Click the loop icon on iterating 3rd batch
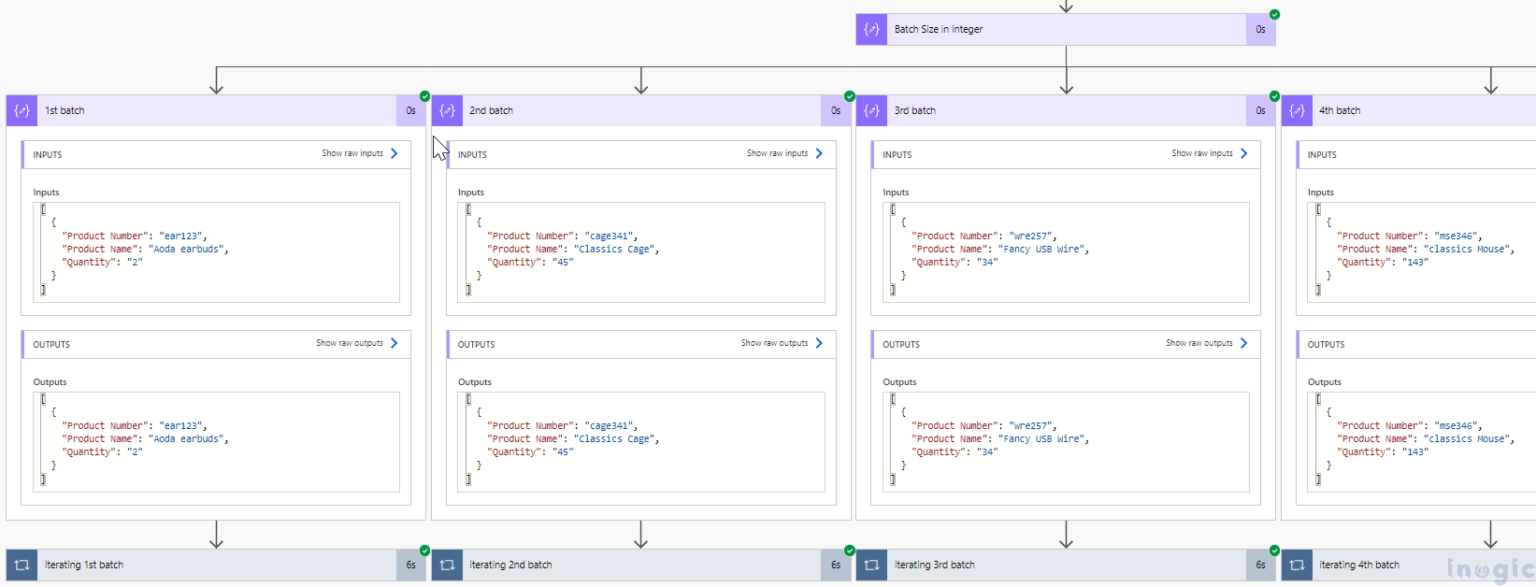 pyautogui.click(x=871, y=564)
